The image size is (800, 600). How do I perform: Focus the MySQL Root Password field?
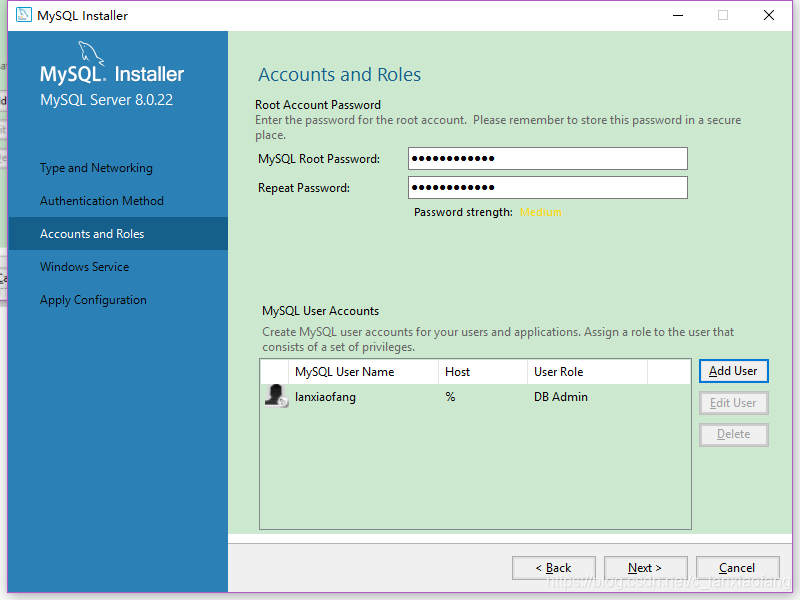[x=547, y=158]
